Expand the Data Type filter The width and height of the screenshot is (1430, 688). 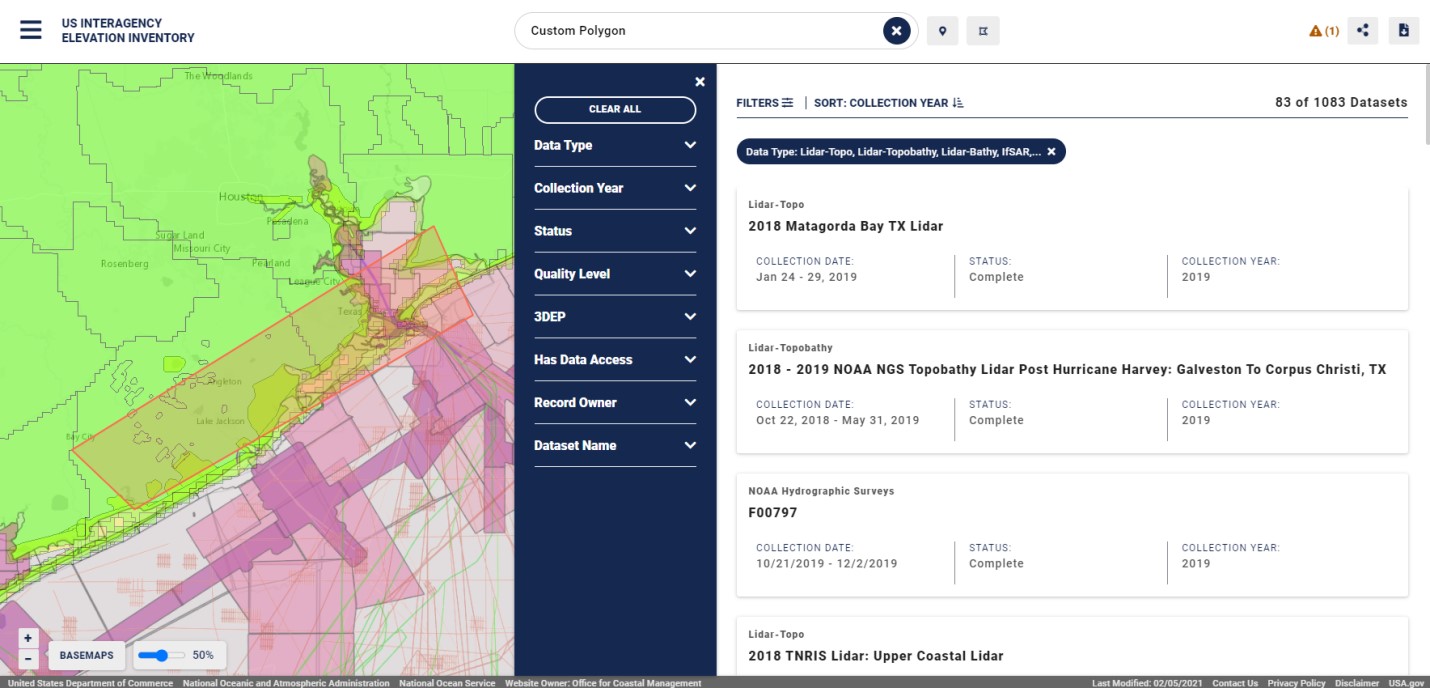615,145
